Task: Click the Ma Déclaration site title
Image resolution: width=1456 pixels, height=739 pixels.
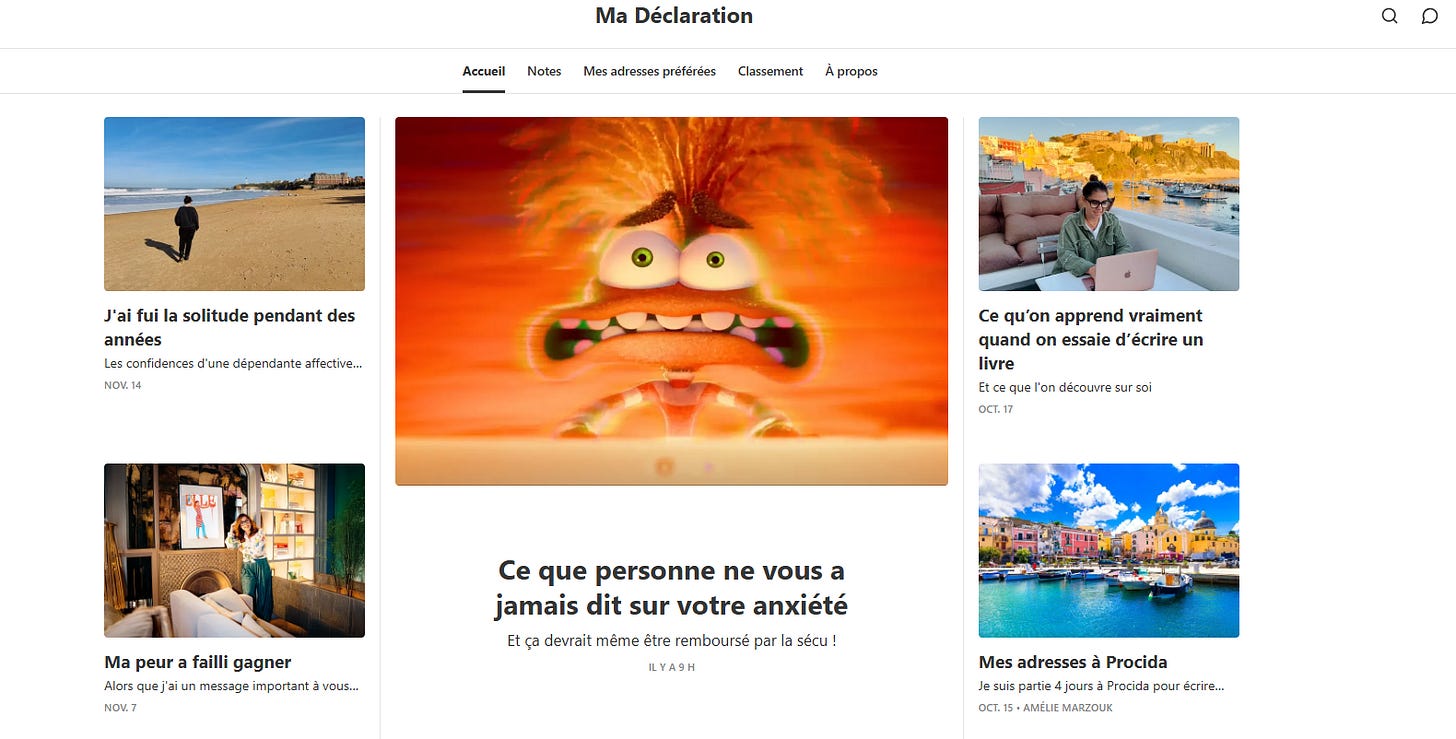Action: 674,16
